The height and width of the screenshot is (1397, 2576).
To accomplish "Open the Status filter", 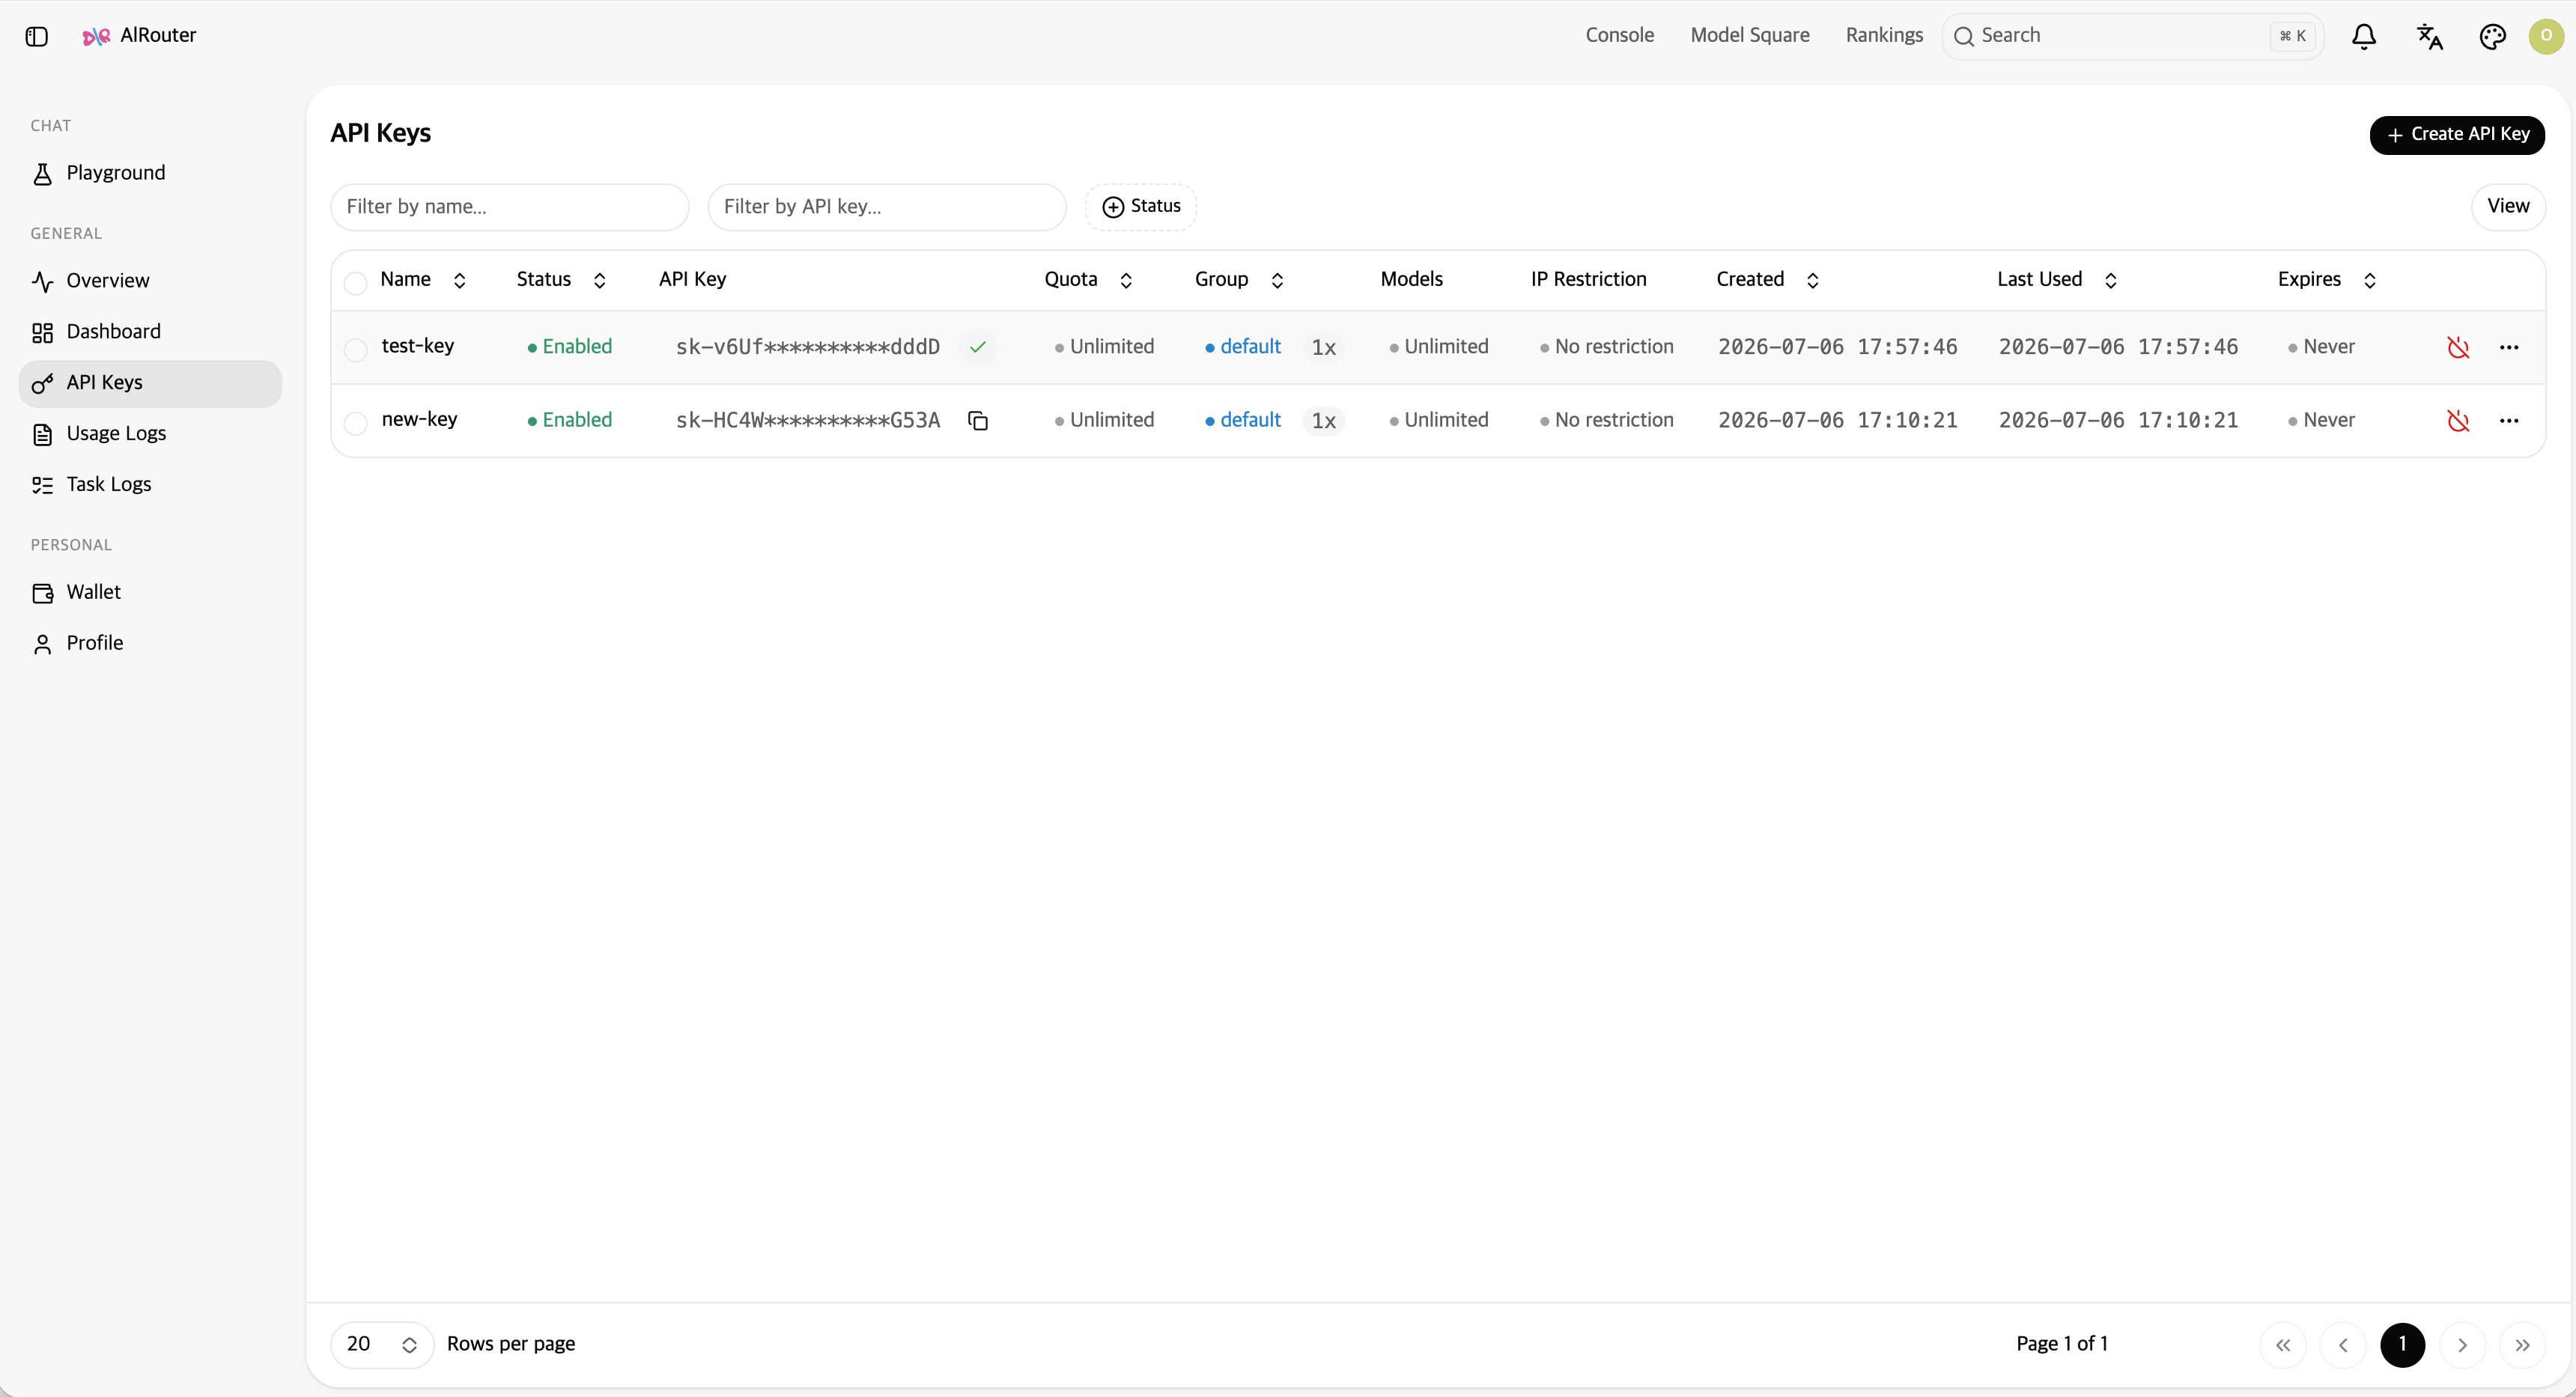I will [x=1141, y=207].
